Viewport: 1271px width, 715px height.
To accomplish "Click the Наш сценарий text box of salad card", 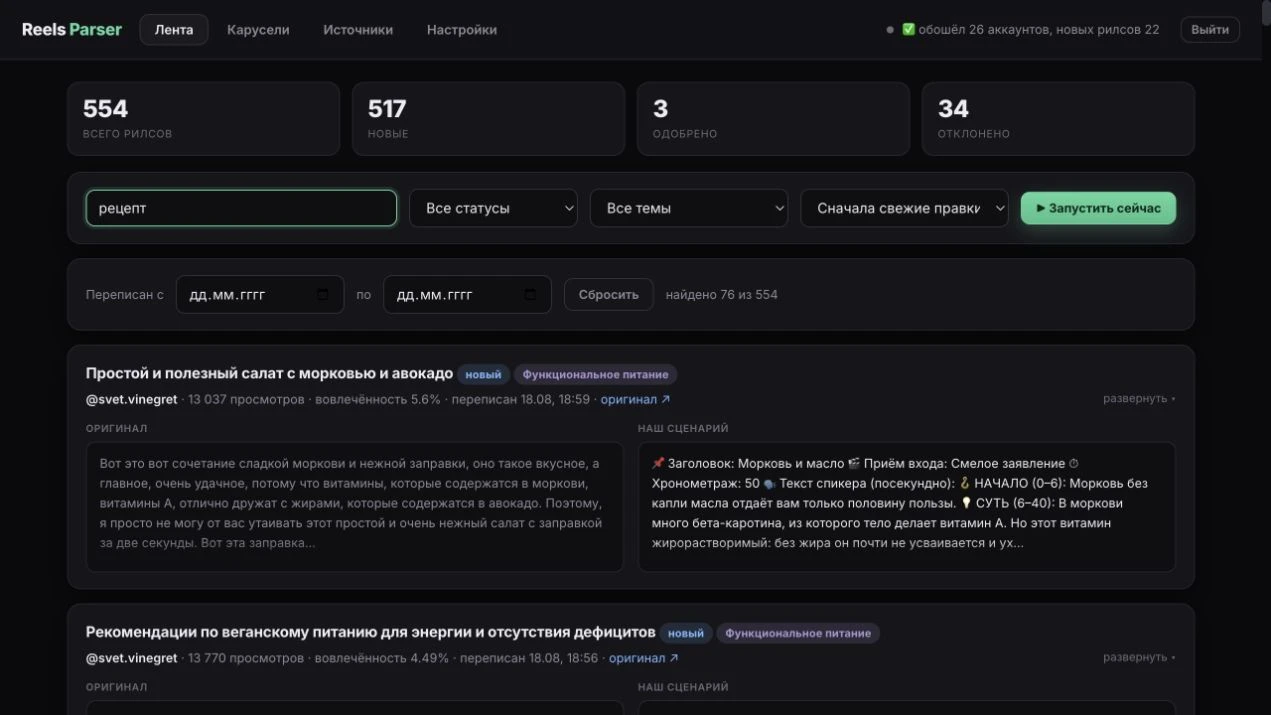I will click(906, 507).
